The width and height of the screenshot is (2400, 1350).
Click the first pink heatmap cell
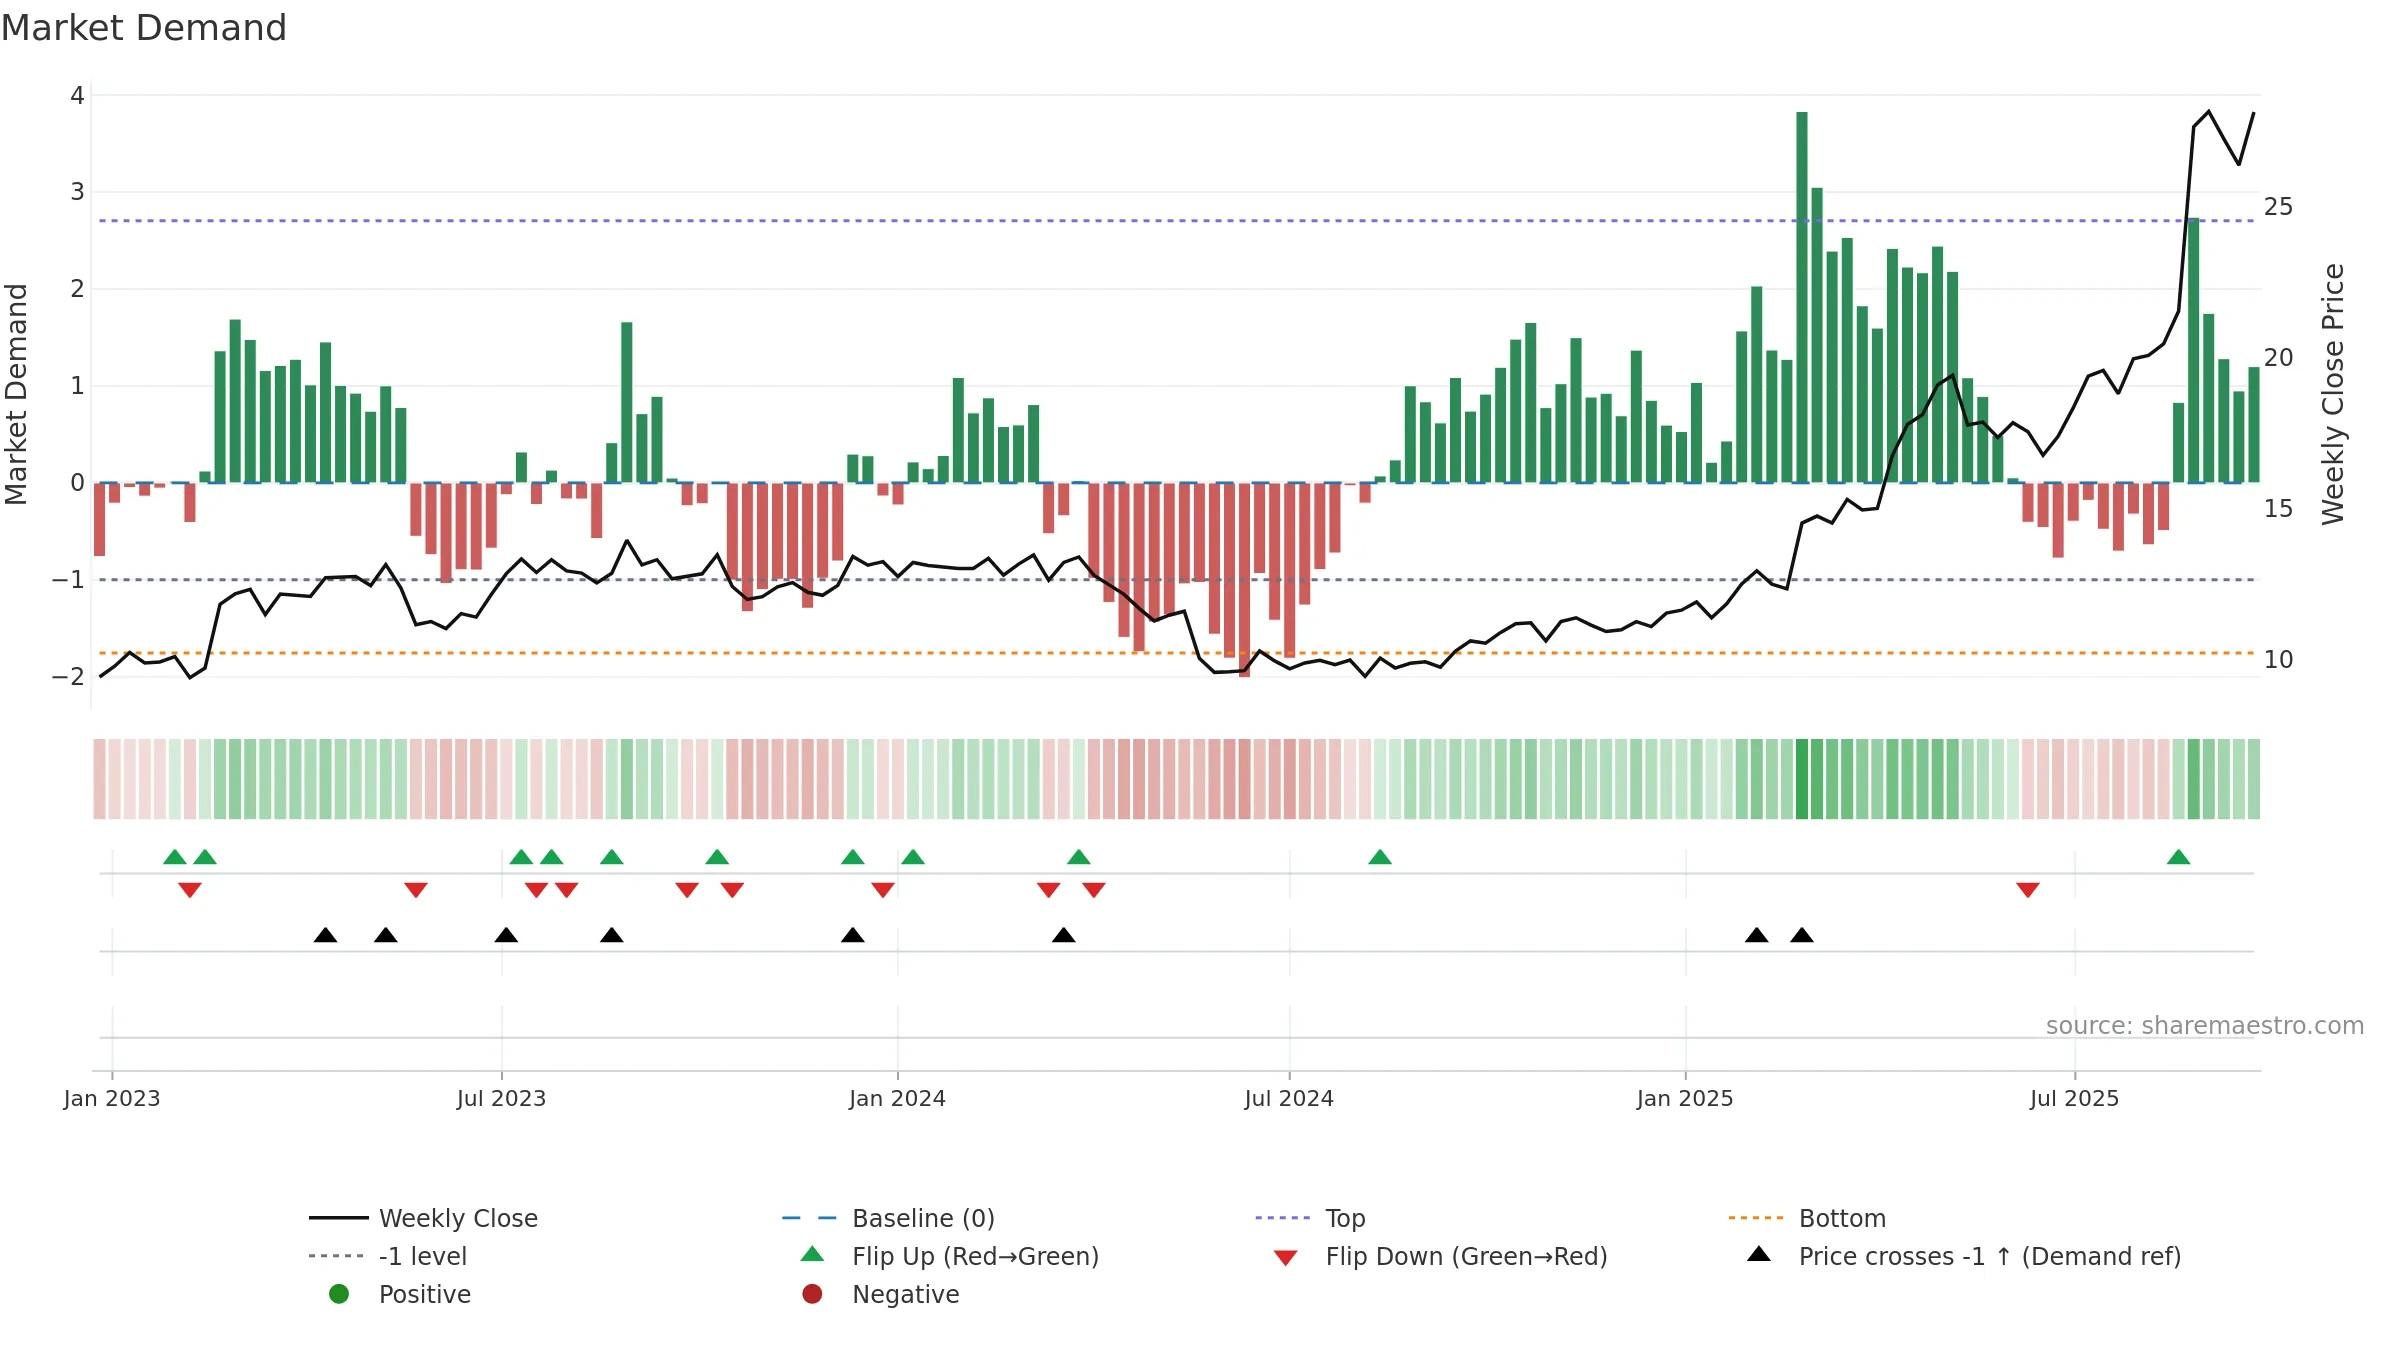(x=100, y=779)
